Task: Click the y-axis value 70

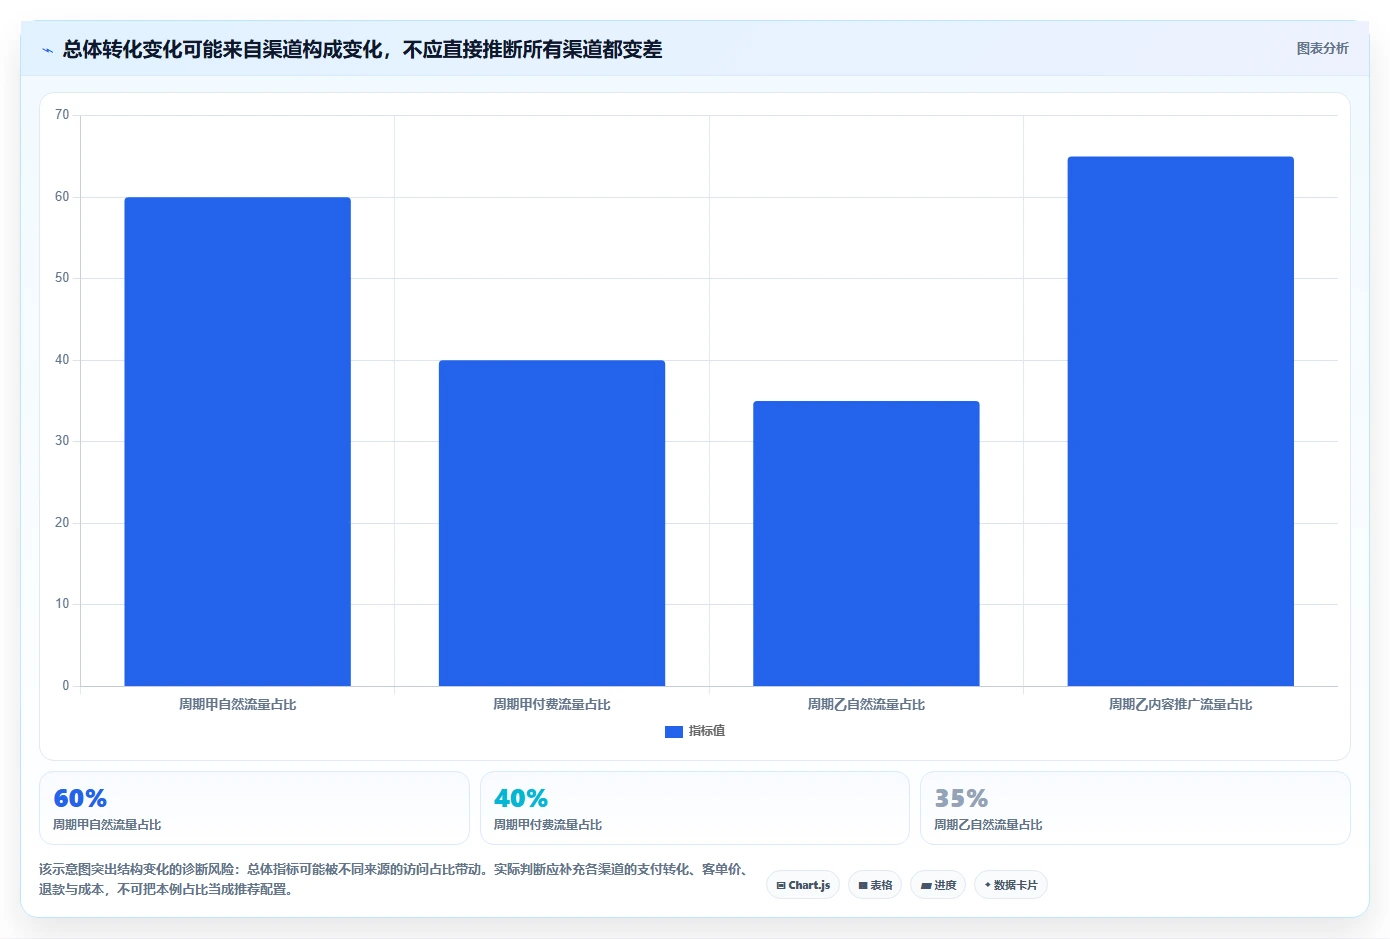Action: (x=62, y=115)
